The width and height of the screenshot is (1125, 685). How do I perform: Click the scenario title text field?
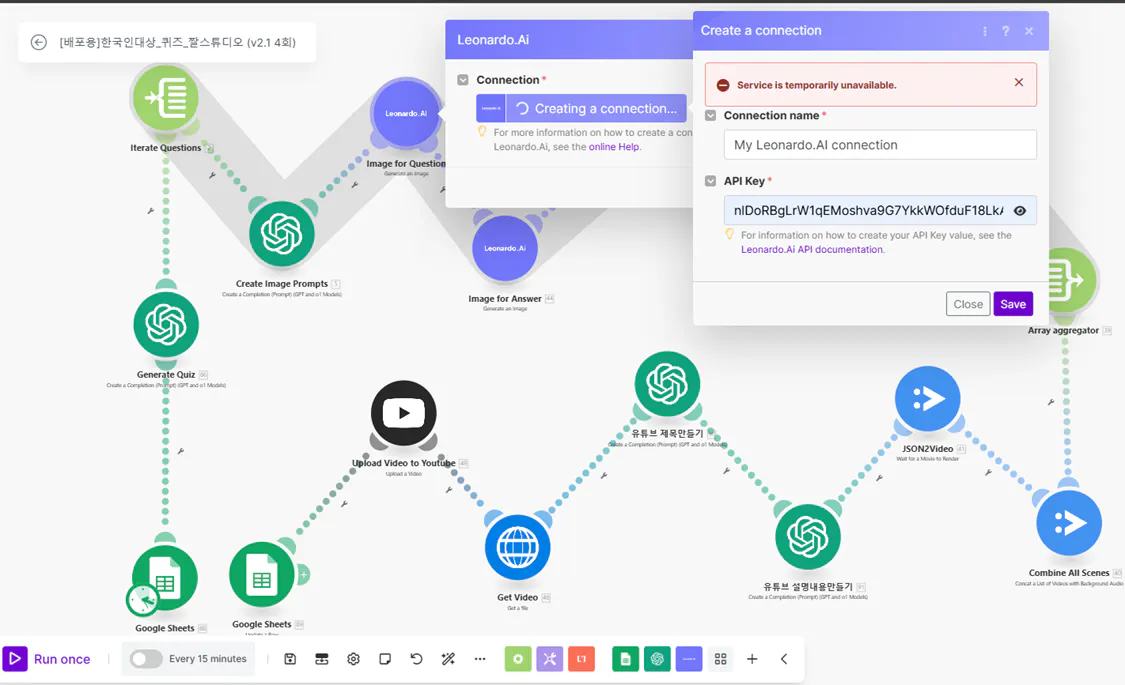177,42
